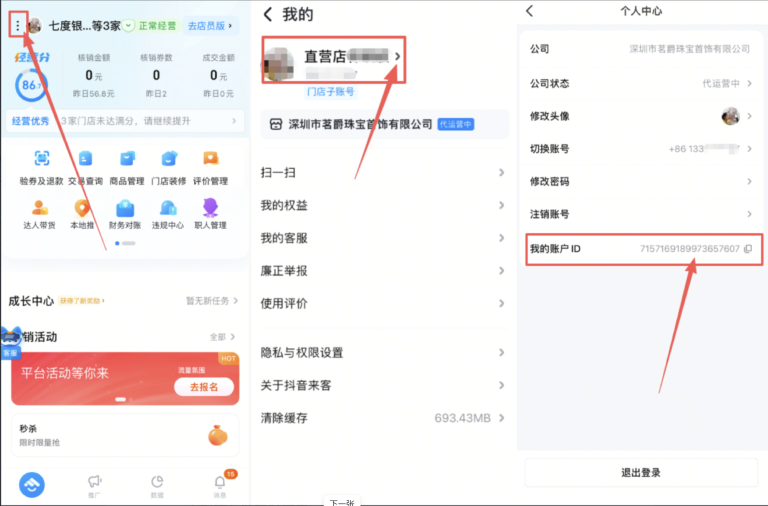Tap the 门店子账号 tag
This screenshot has width=768, height=506.
(331, 92)
